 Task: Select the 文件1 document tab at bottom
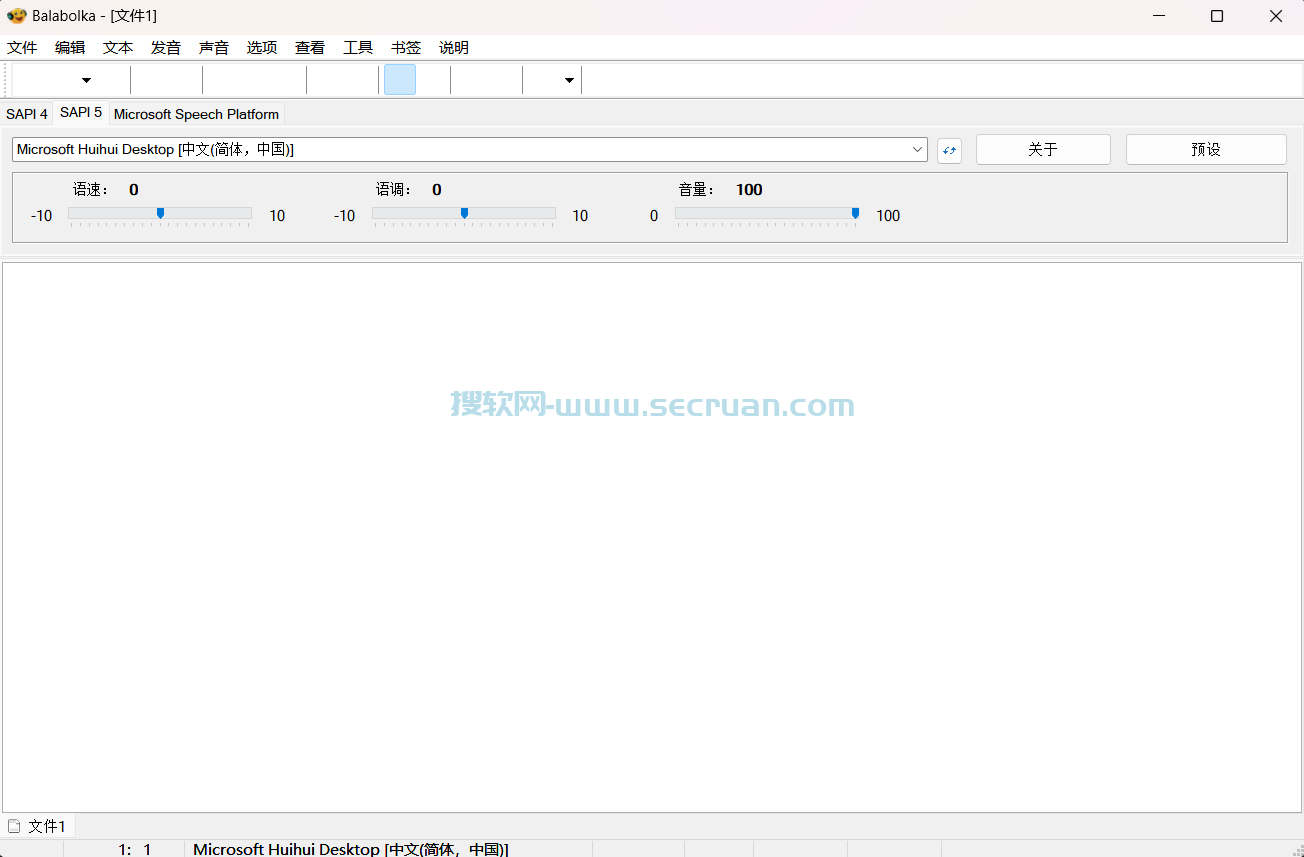coord(38,826)
